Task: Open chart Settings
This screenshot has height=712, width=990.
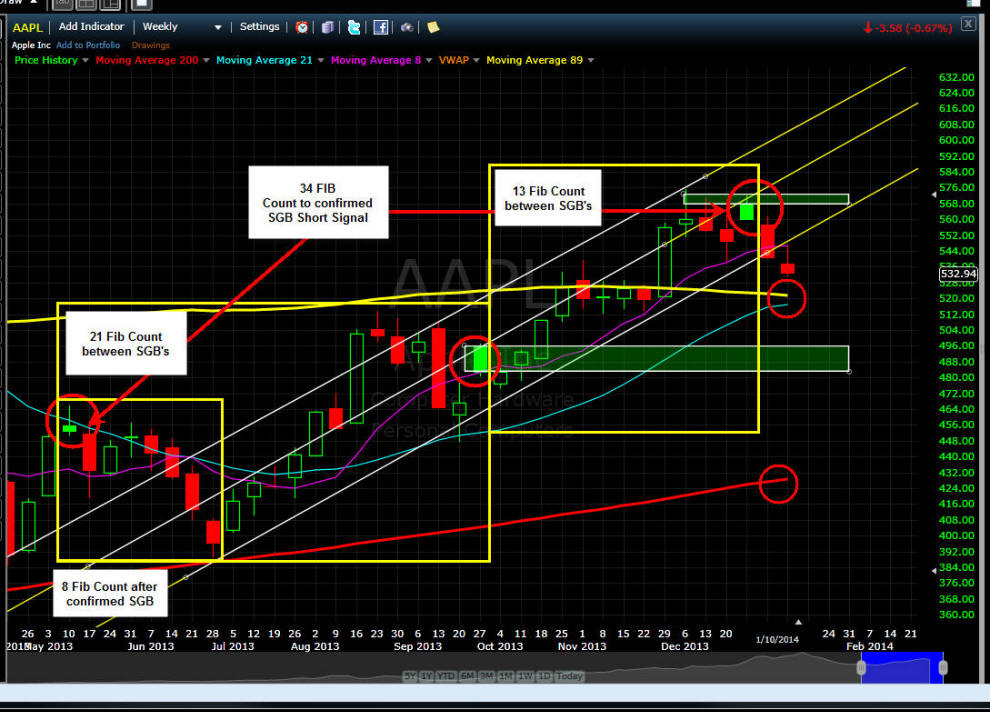Action: click(259, 27)
